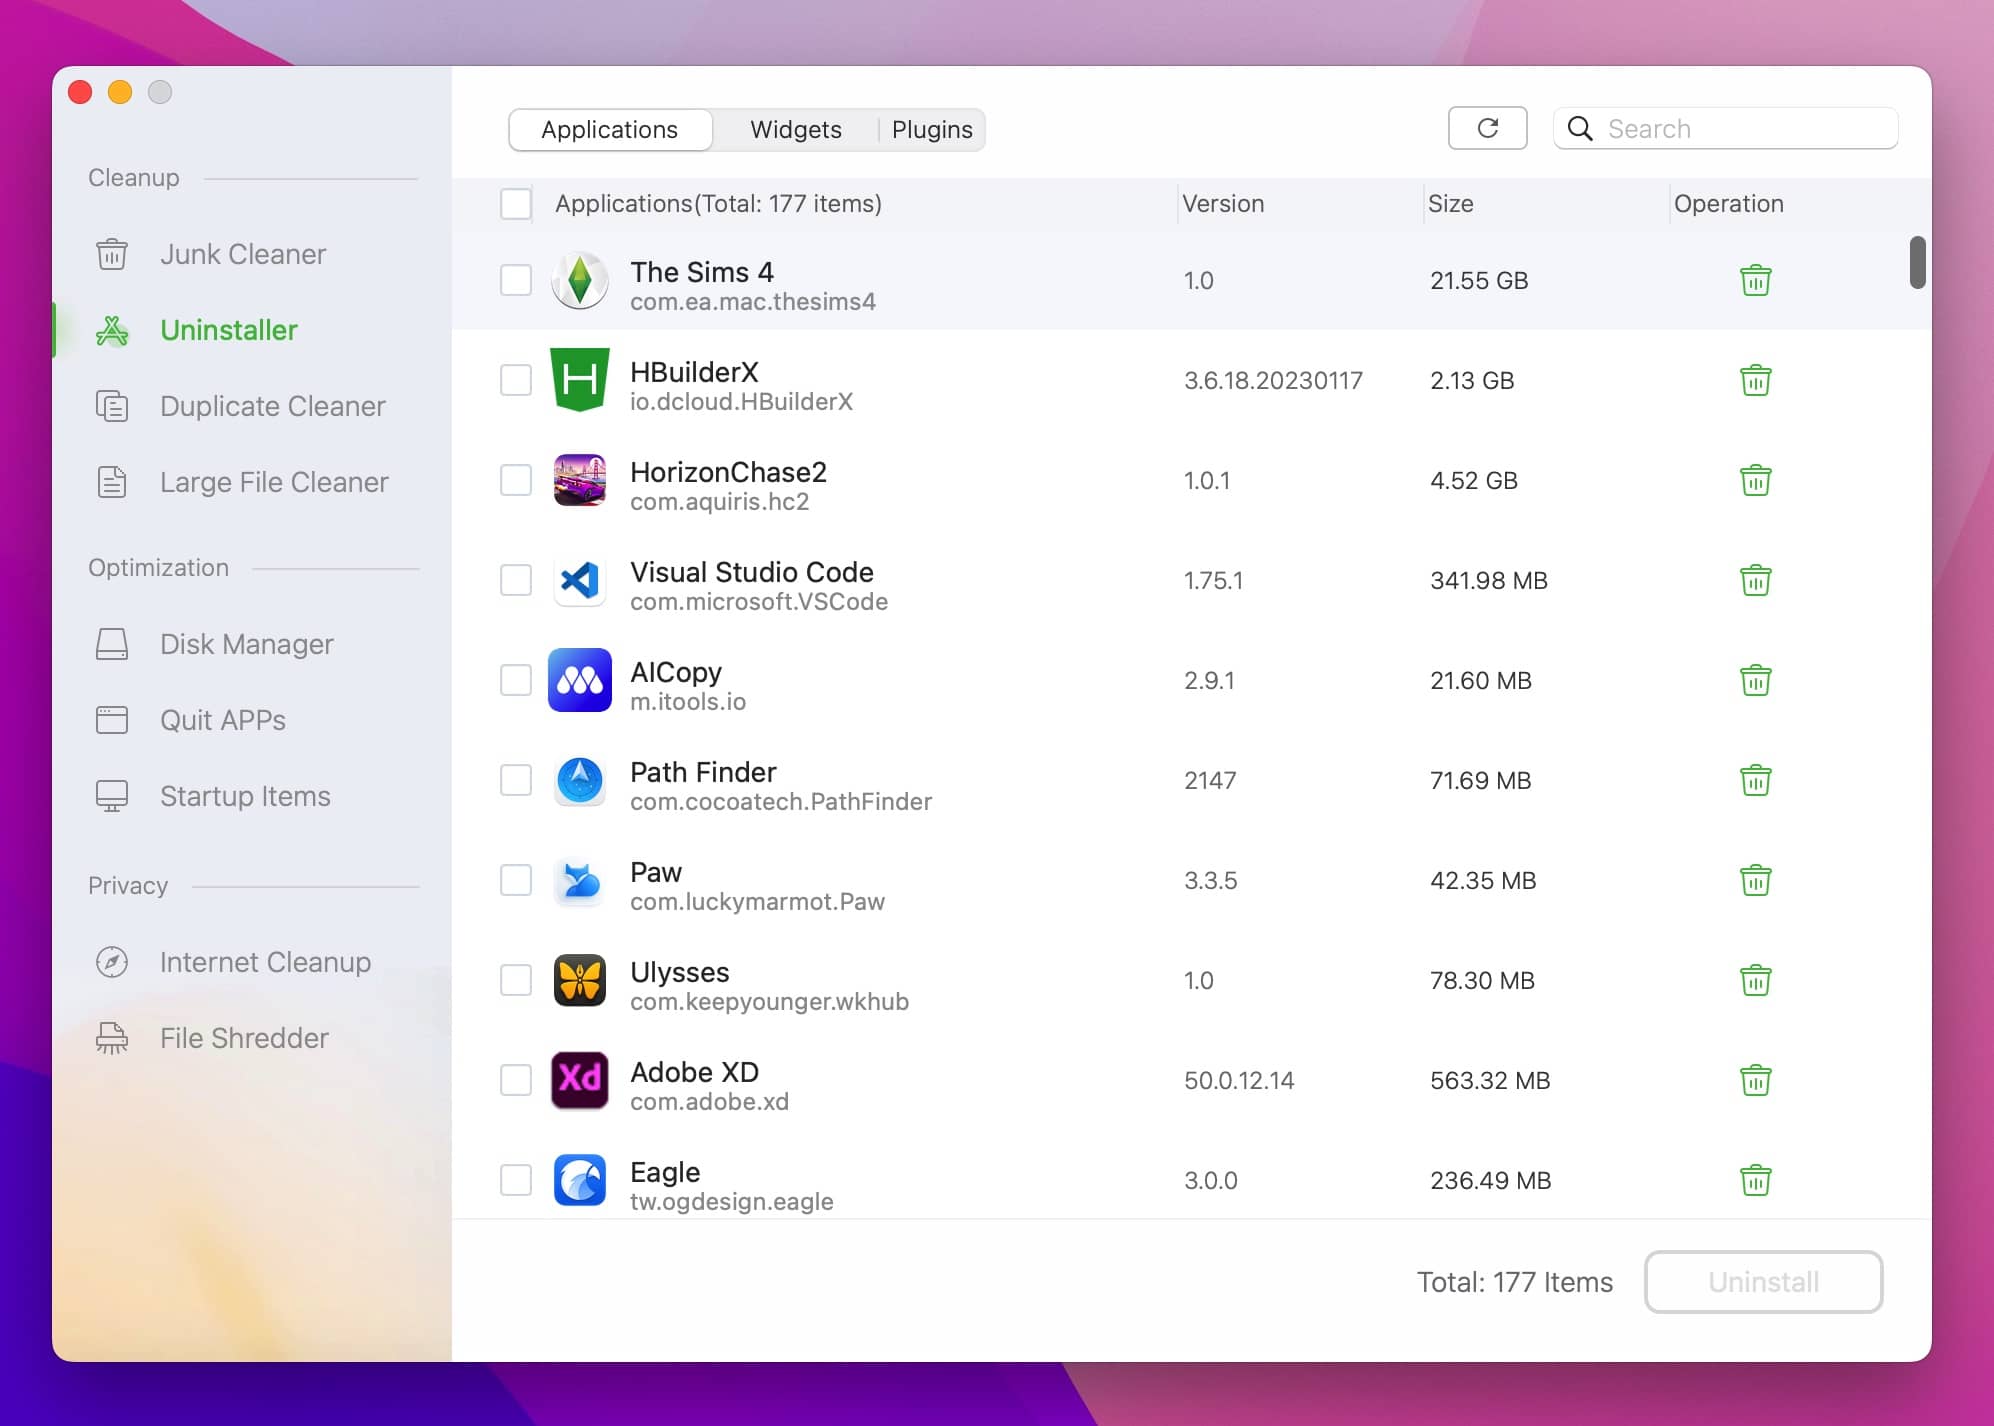The width and height of the screenshot is (1994, 1426).
Task: Click the Adobe XD app icon
Action: pos(580,1080)
